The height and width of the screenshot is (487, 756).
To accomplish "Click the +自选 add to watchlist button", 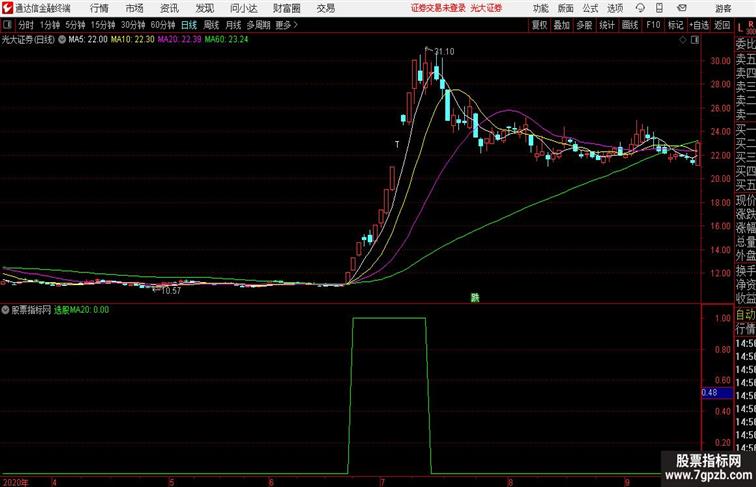I will point(699,25).
